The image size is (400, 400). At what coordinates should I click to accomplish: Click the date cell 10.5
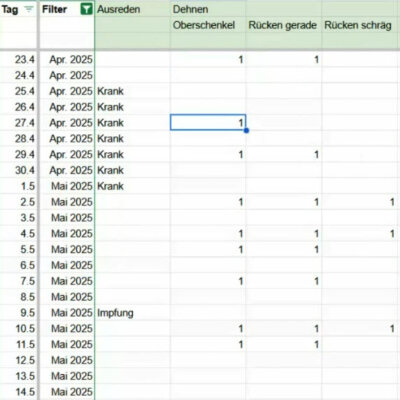(18, 329)
